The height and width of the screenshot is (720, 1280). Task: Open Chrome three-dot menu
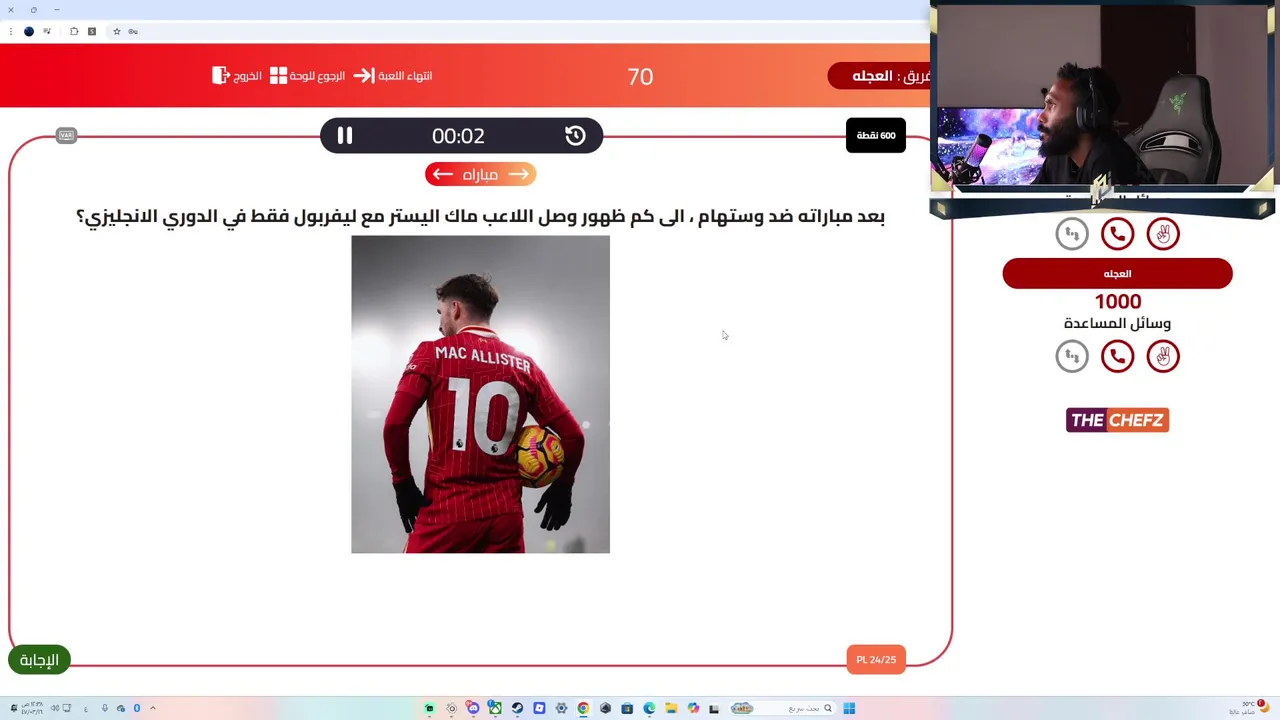(11, 31)
